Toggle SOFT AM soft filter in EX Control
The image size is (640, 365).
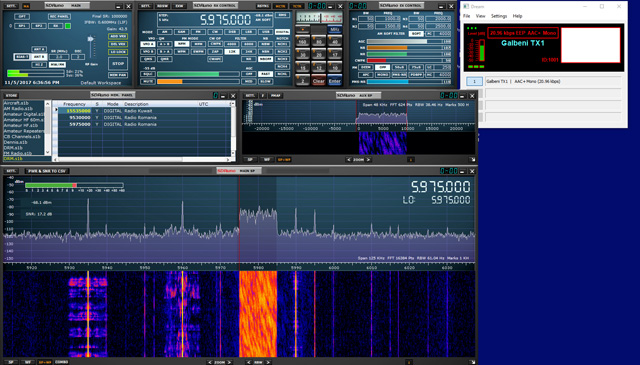point(416,34)
